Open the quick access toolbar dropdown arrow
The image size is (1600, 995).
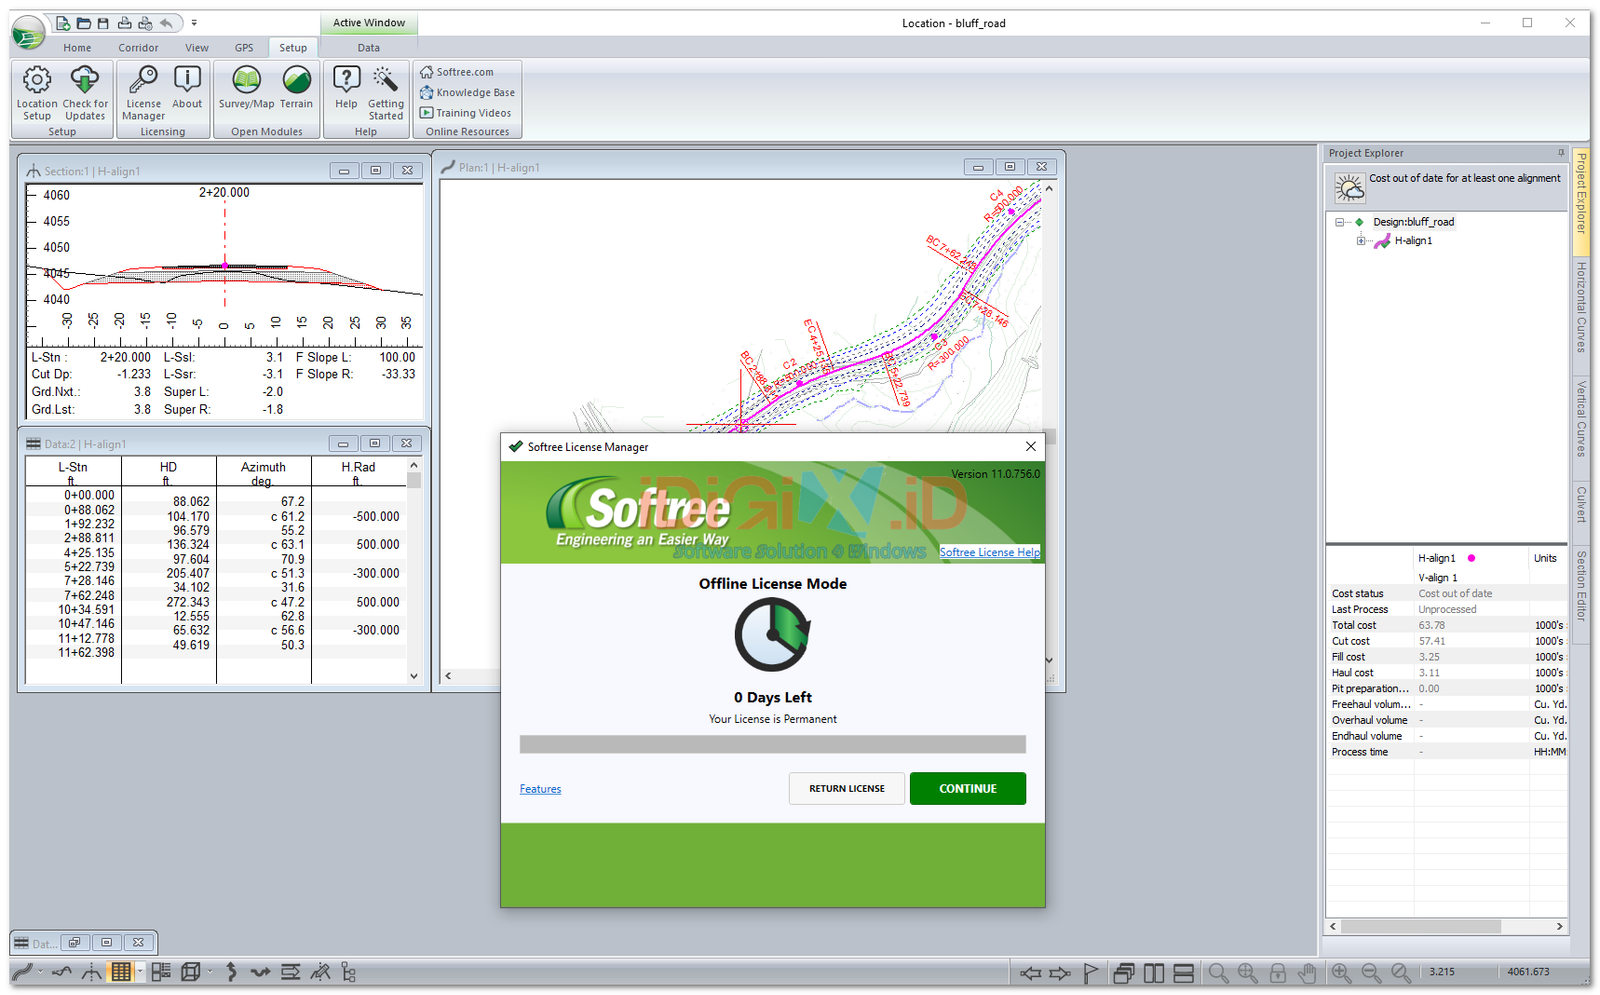tap(194, 22)
